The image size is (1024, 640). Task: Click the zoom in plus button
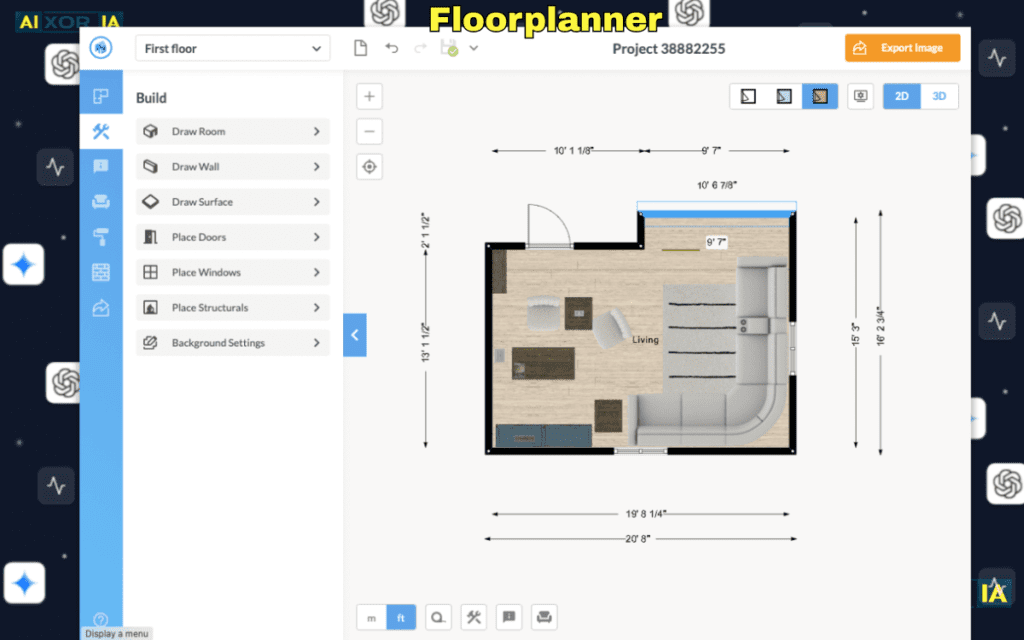tap(369, 96)
